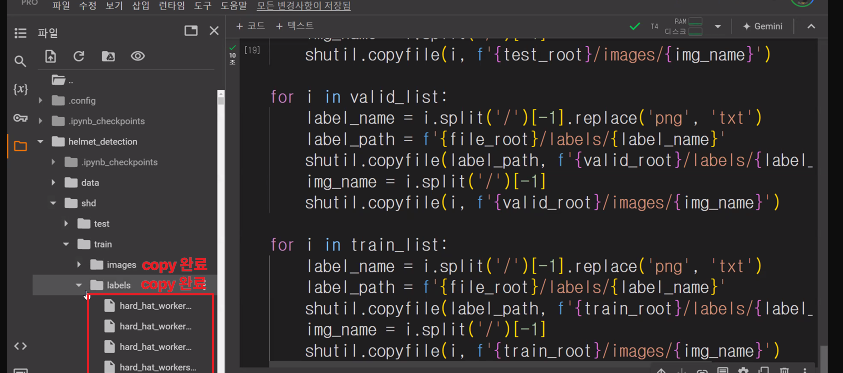The height and width of the screenshot is (373, 843).
Task: Collapse the train folder arrow
Action: pyautogui.click(x=66, y=244)
